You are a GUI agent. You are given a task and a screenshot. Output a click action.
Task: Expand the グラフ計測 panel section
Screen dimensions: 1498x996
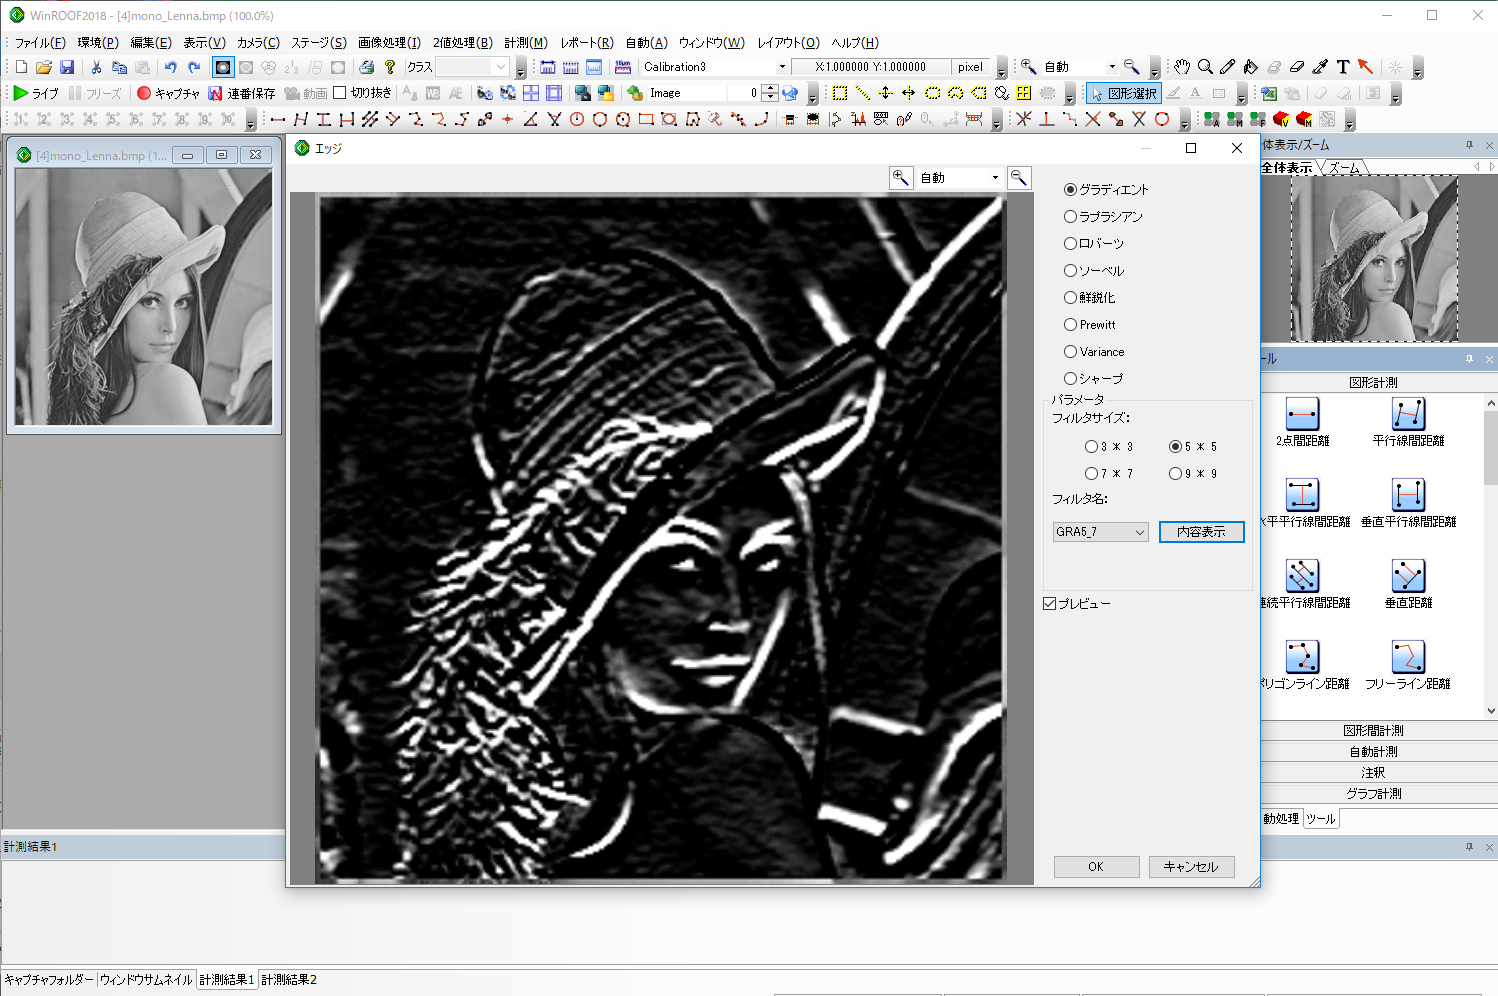(1373, 793)
